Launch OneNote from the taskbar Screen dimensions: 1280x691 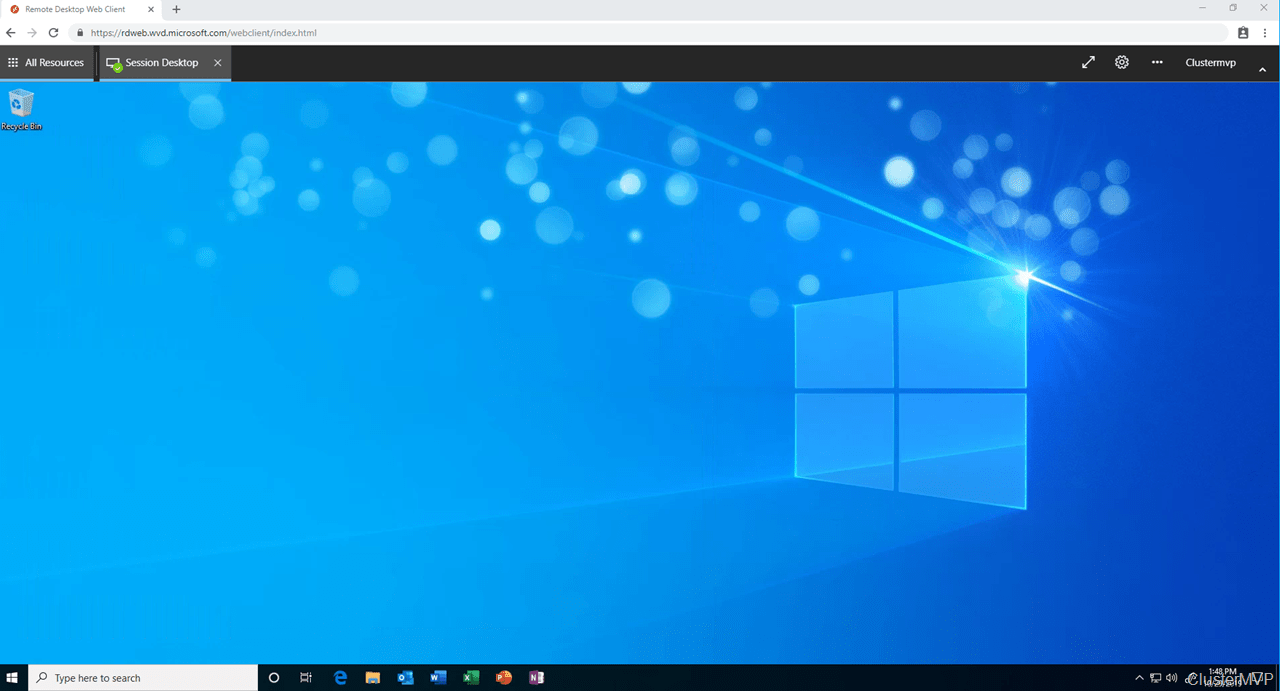pyautogui.click(x=537, y=678)
